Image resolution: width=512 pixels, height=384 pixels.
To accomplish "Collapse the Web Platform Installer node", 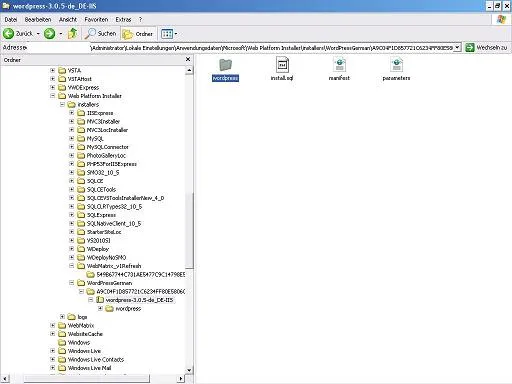I will (53, 96).
